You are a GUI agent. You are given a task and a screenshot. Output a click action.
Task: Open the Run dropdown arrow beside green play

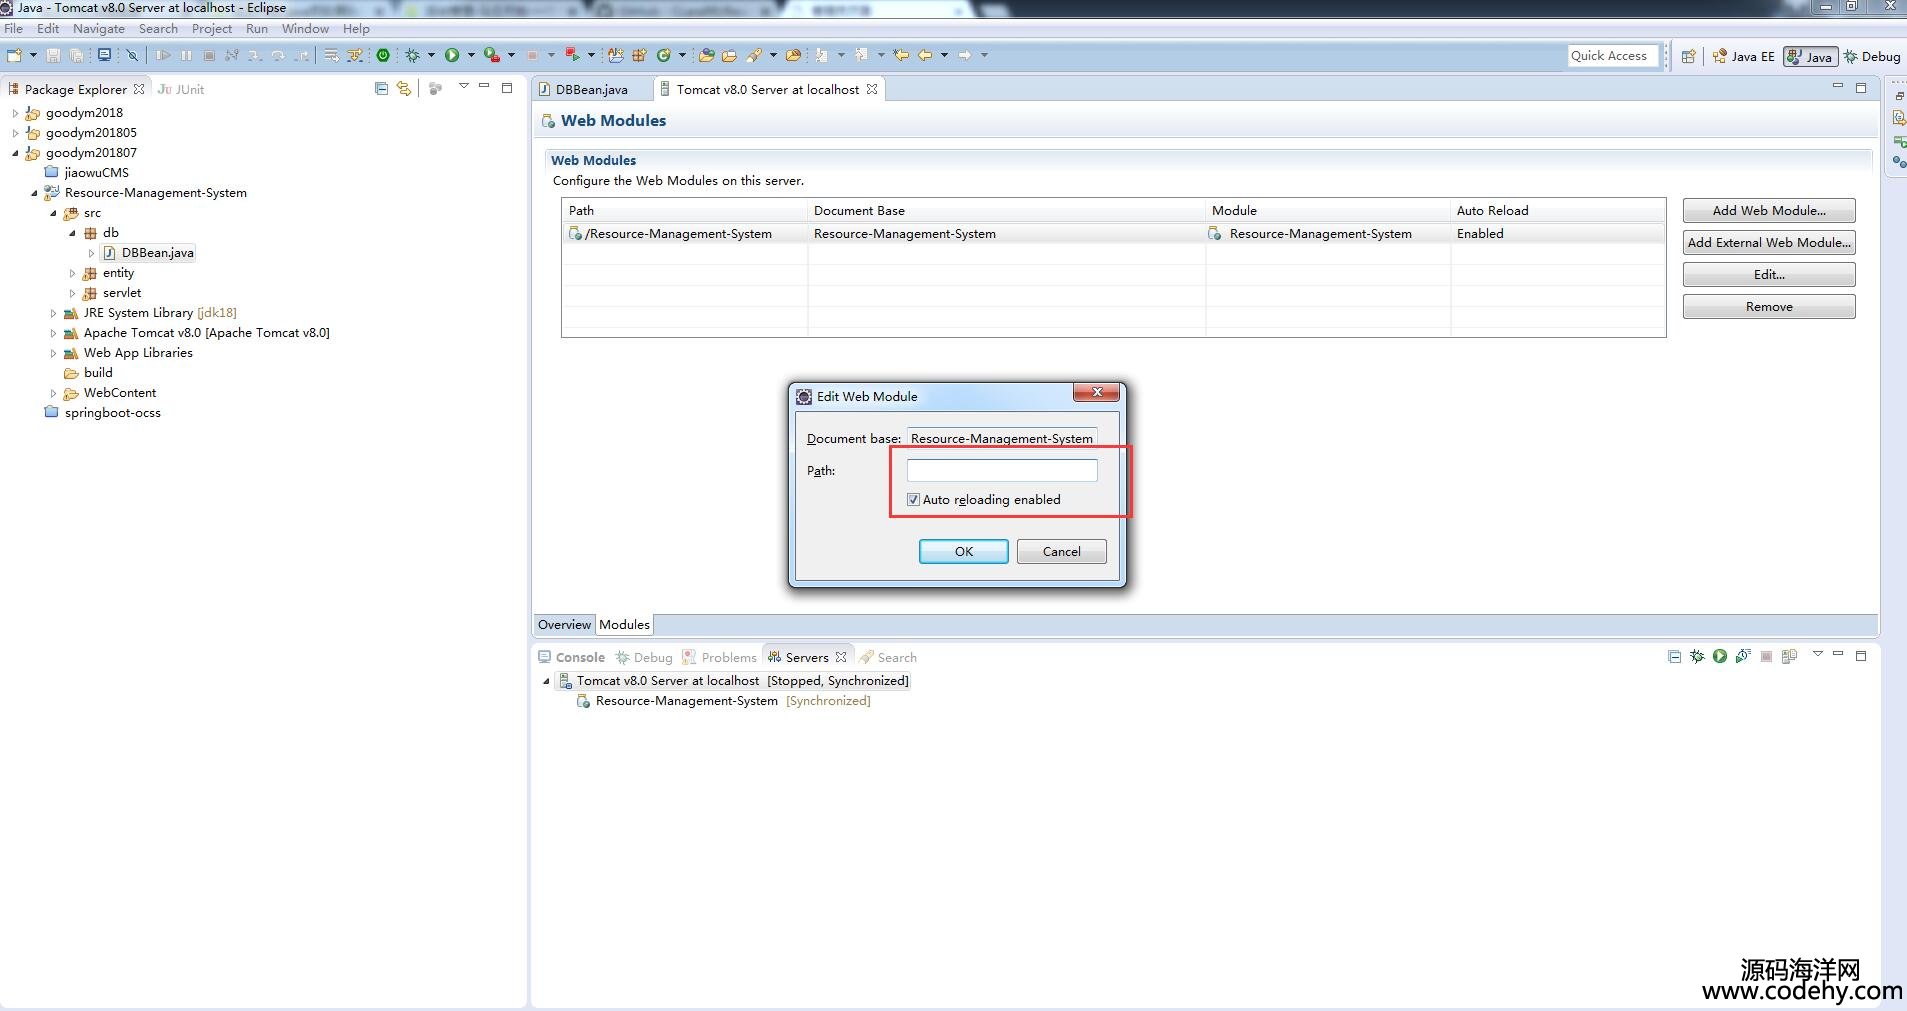coord(471,55)
